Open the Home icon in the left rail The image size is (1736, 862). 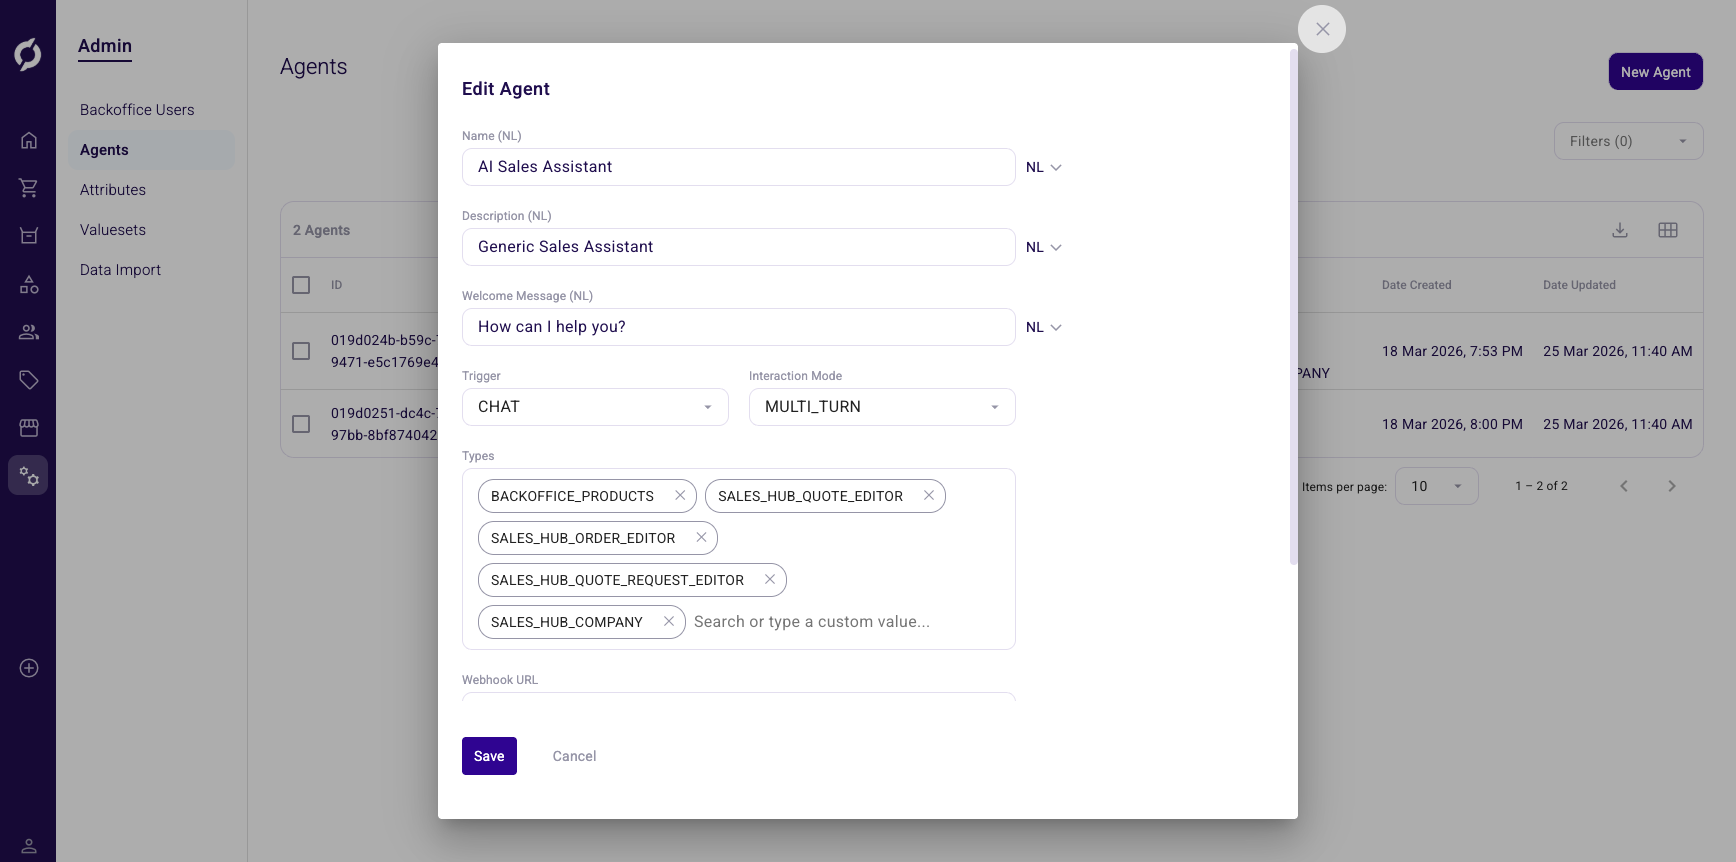point(29,140)
